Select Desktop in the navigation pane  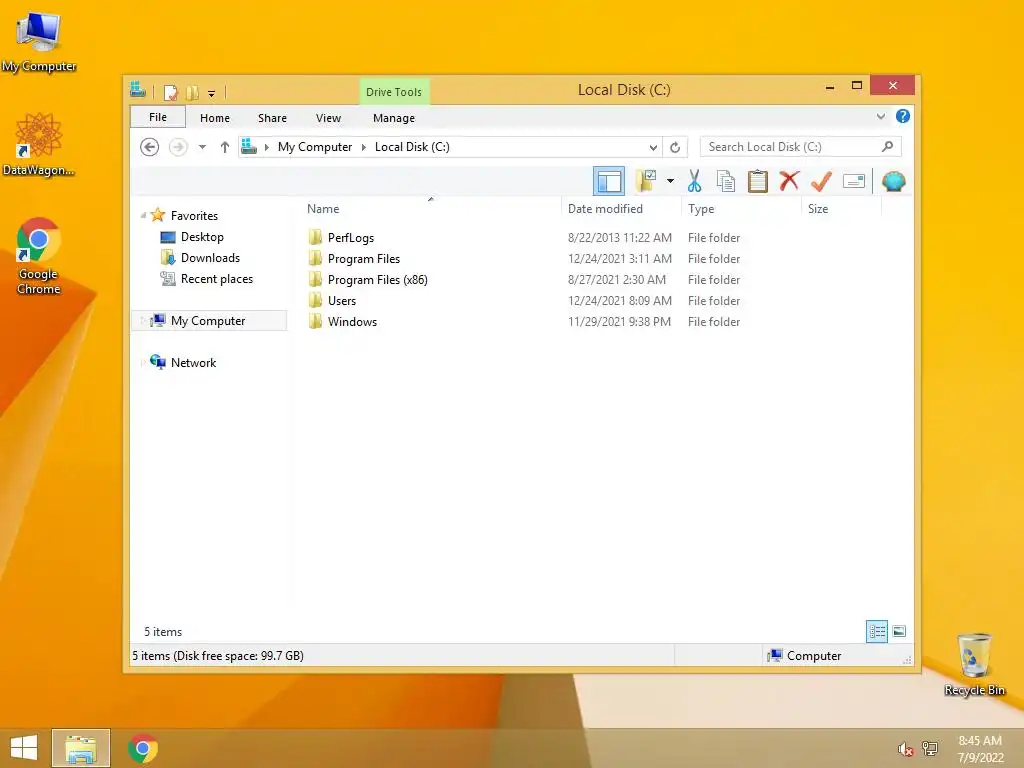coord(202,237)
